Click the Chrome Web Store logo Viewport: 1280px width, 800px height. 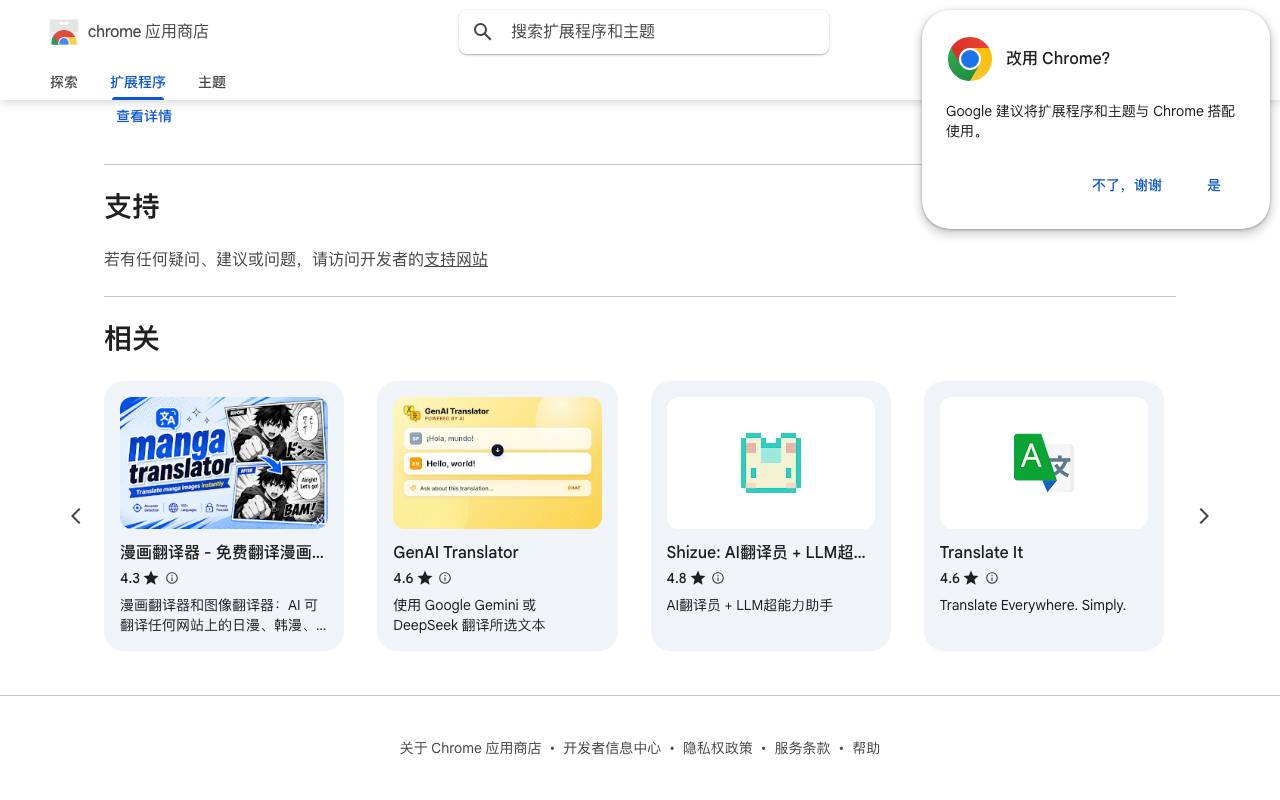[x=64, y=32]
